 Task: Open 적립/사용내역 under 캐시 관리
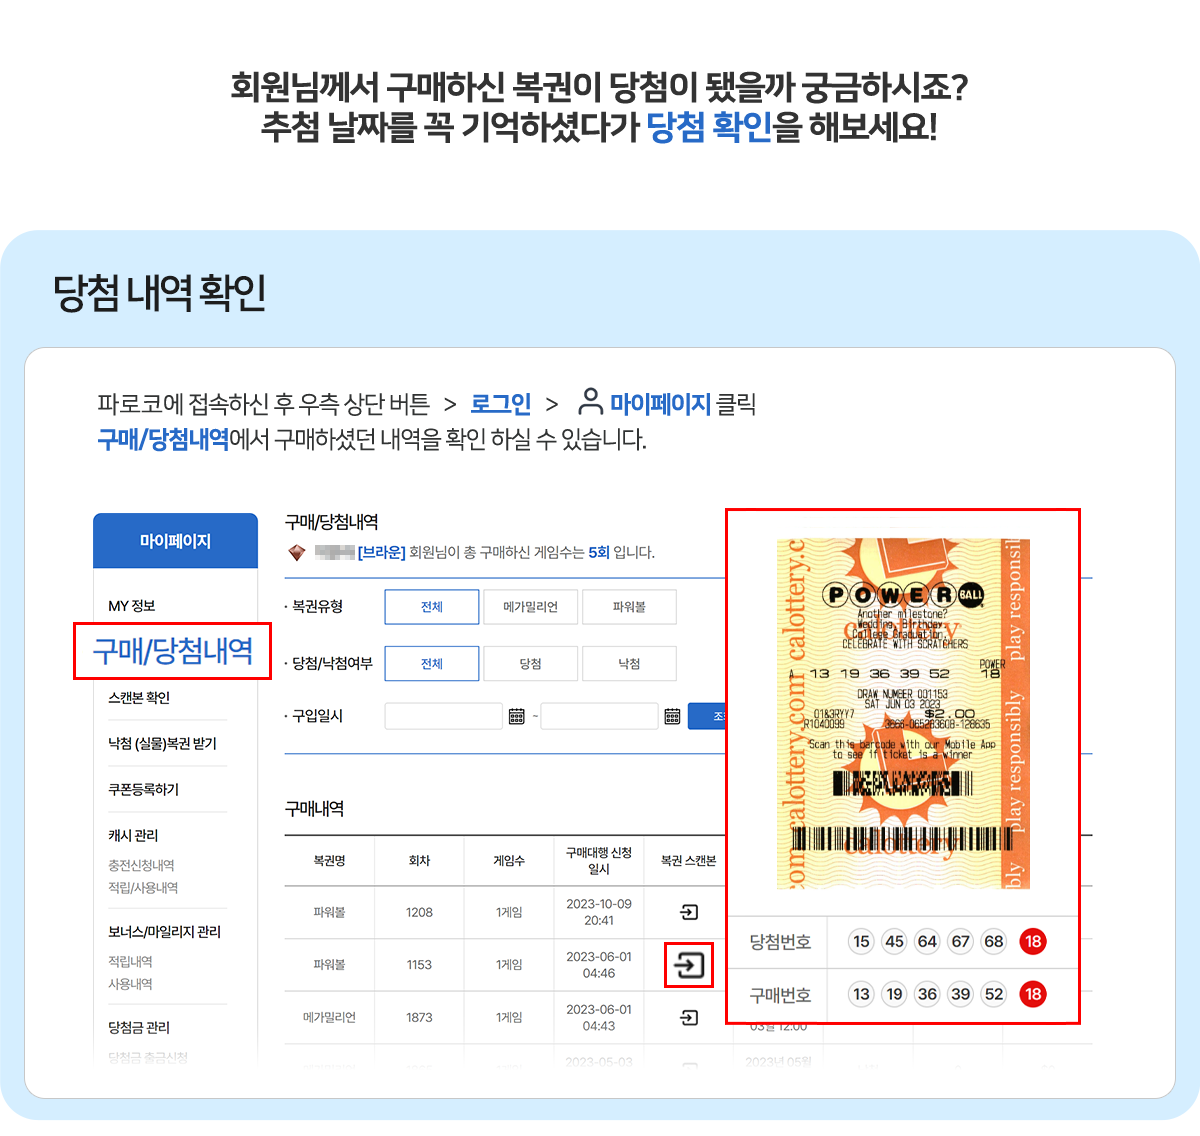click(143, 888)
